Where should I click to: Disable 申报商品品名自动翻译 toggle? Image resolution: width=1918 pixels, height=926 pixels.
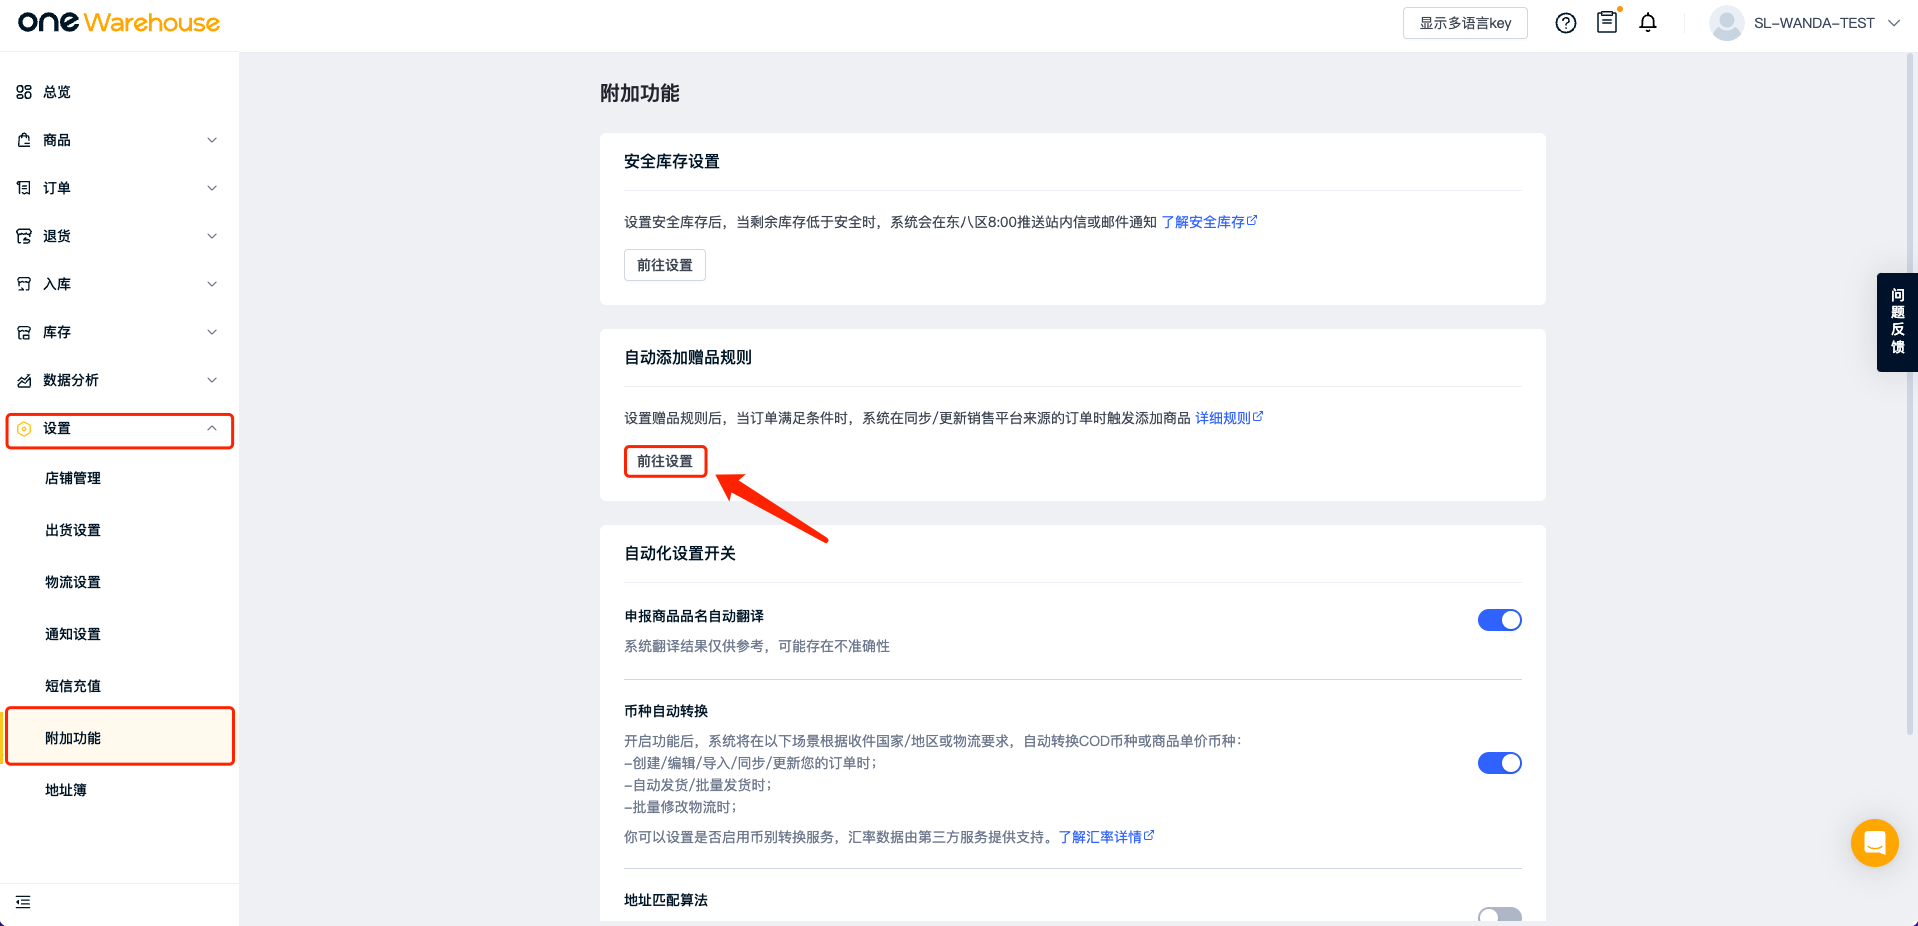[x=1499, y=620]
